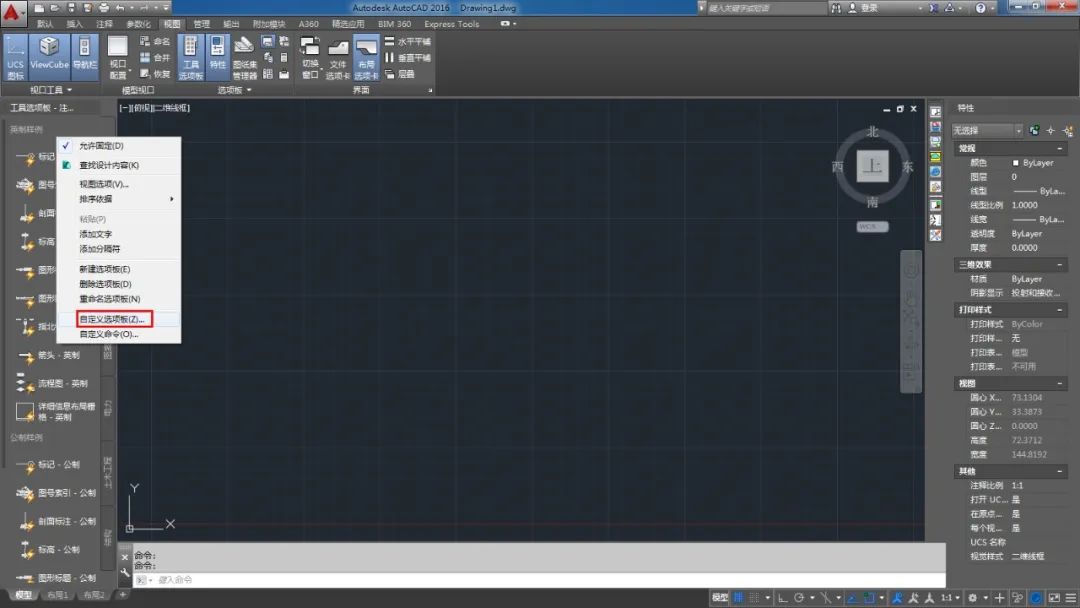Click the 导航栏 navigation bar icon
Screen dimensions: 1080x608
point(85,56)
